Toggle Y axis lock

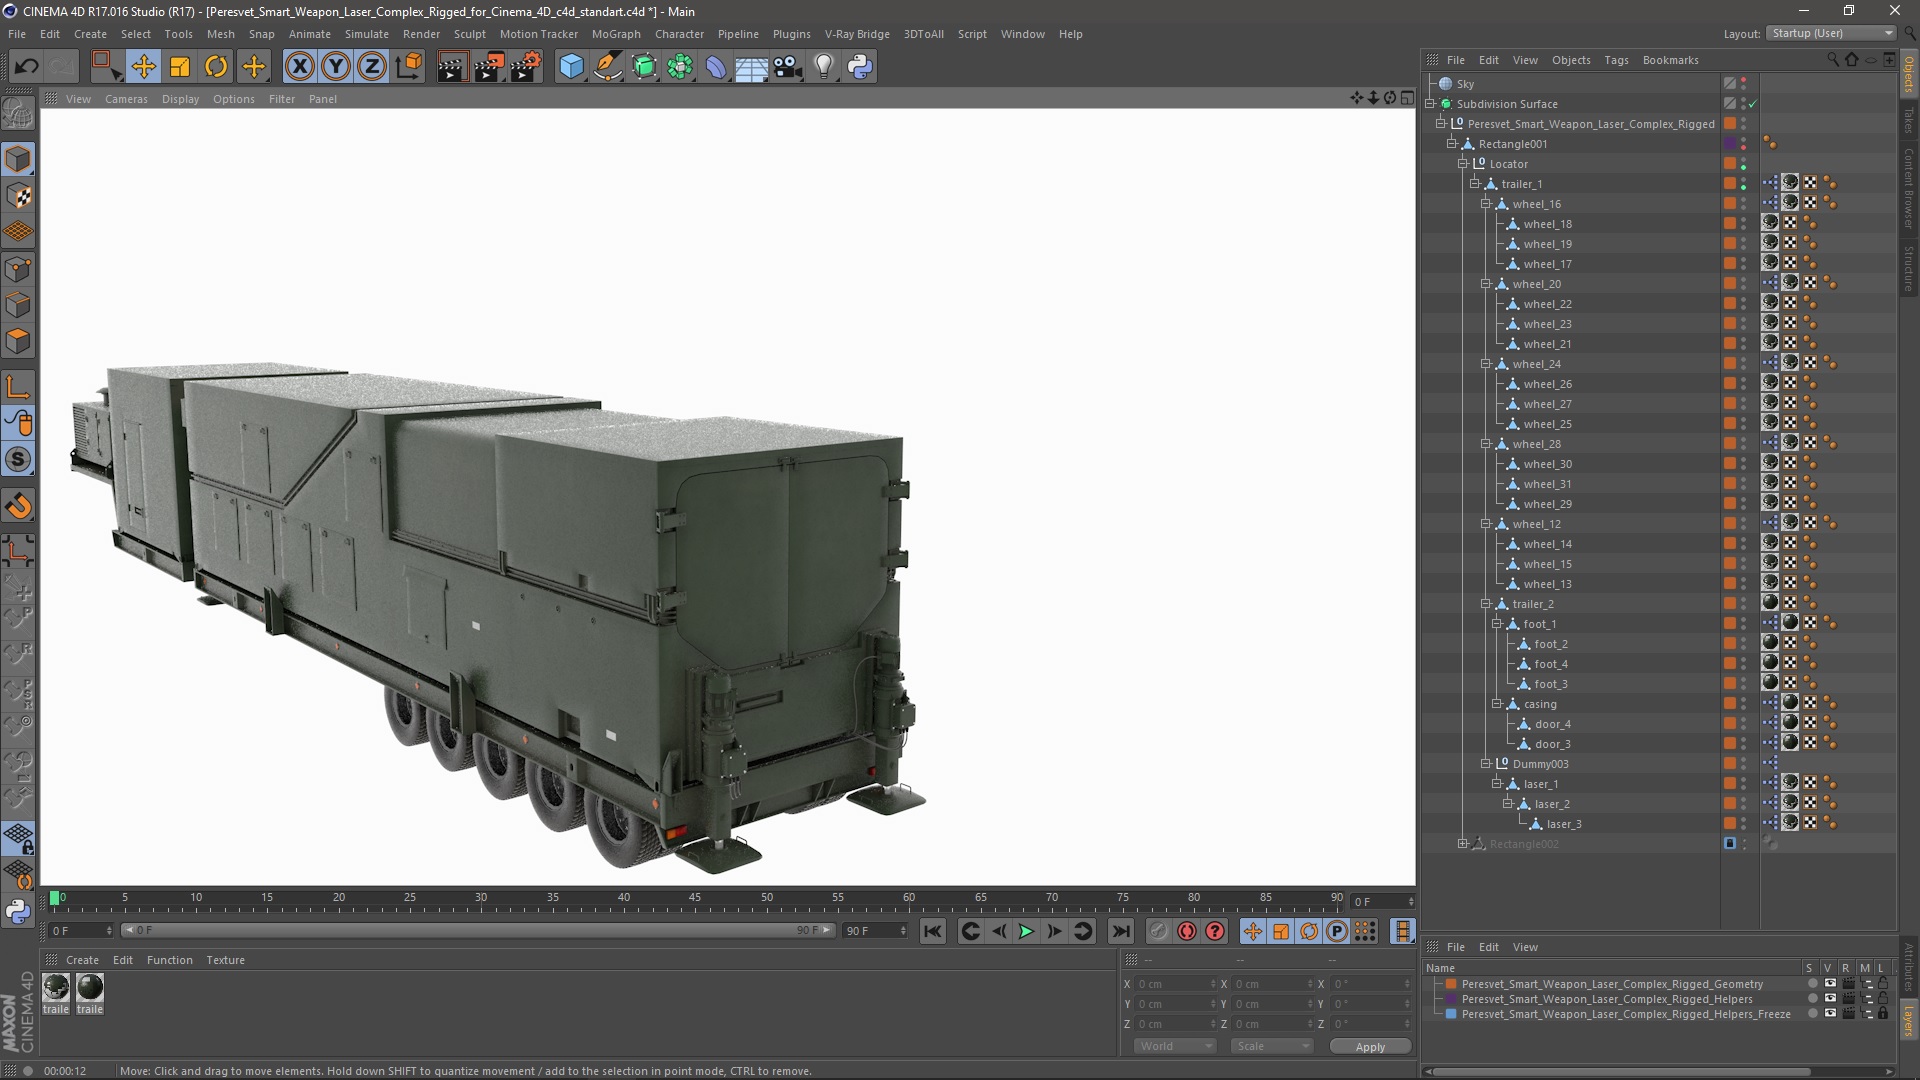pyautogui.click(x=336, y=67)
